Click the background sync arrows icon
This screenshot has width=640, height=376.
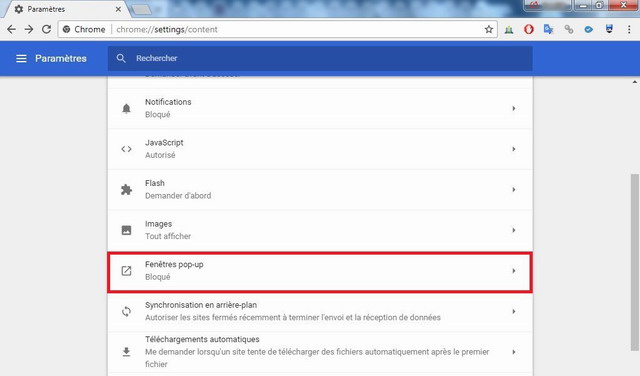pos(127,311)
